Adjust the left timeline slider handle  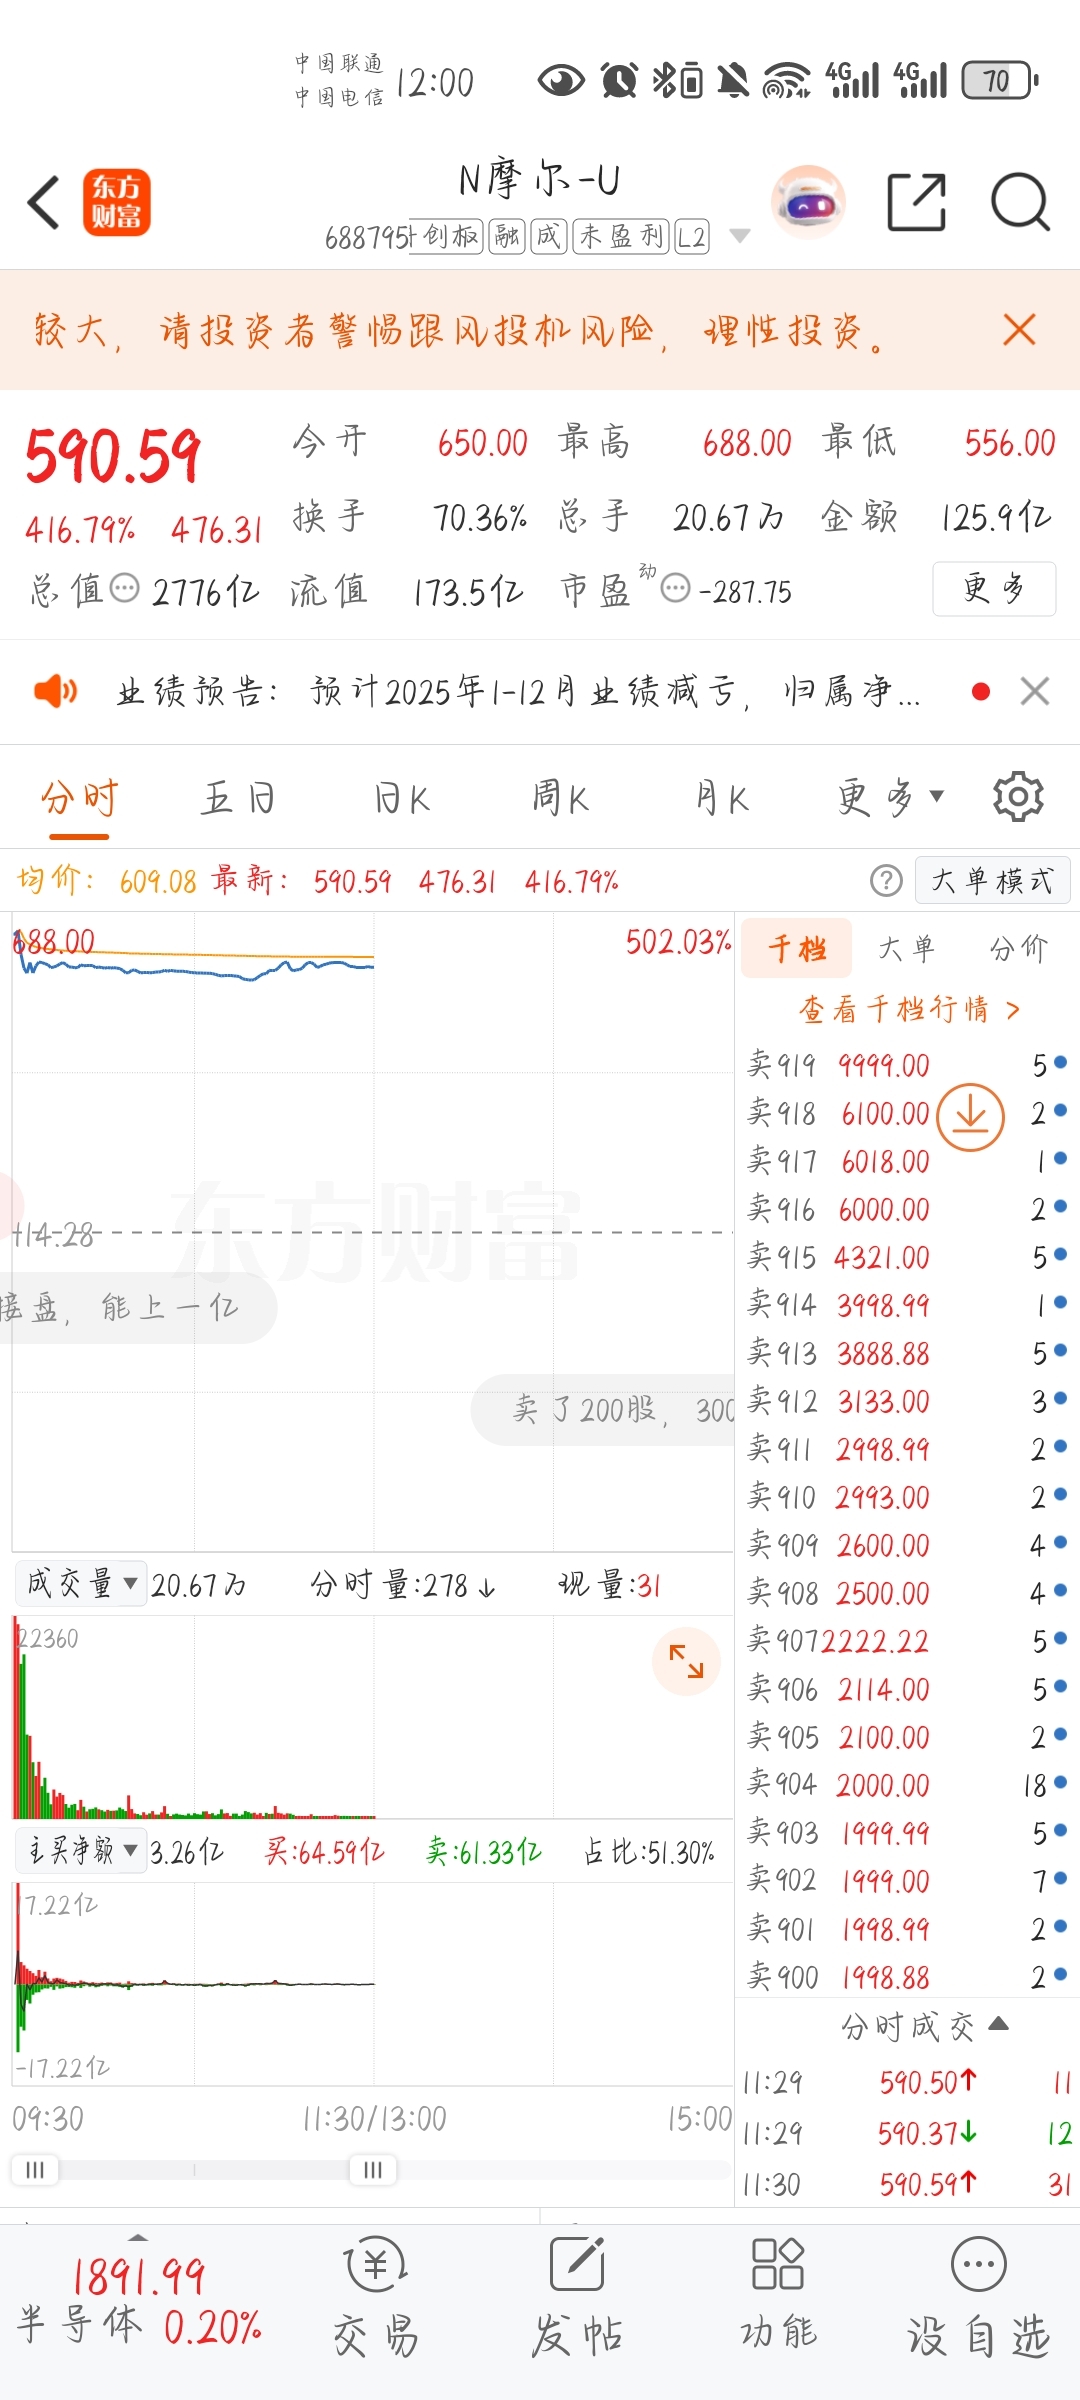tap(35, 2169)
